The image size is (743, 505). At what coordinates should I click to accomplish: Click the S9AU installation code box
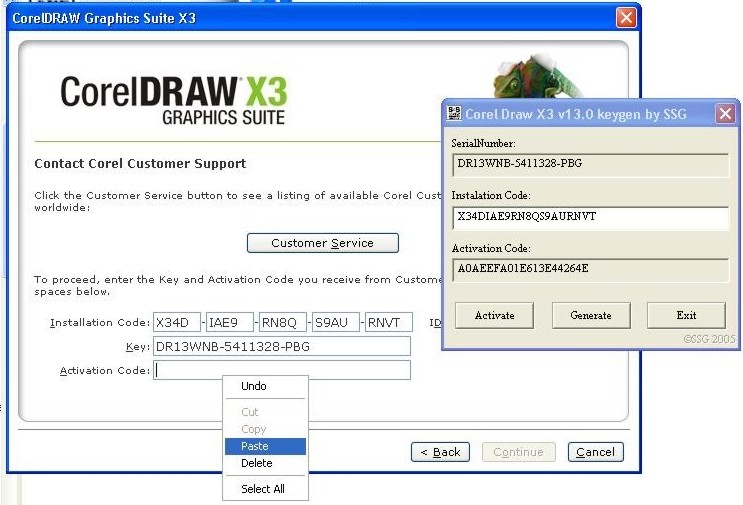click(x=336, y=322)
